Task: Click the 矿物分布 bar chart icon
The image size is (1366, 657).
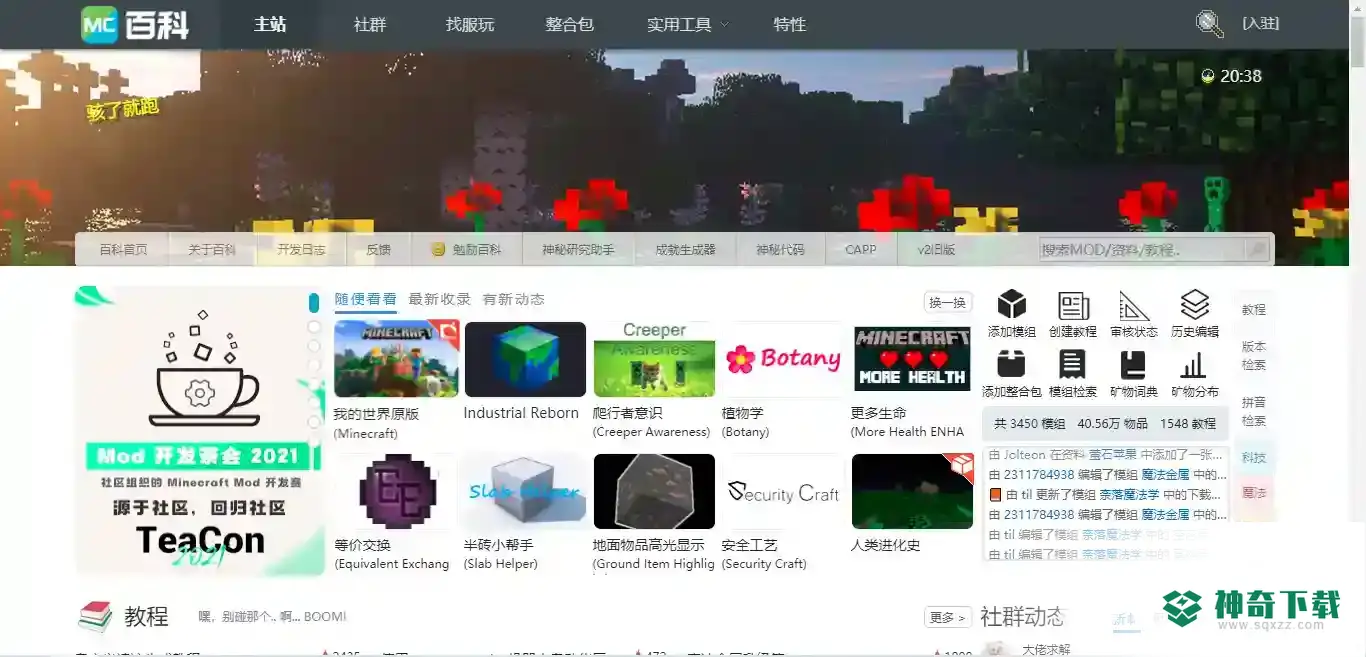Action: [1195, 364]
